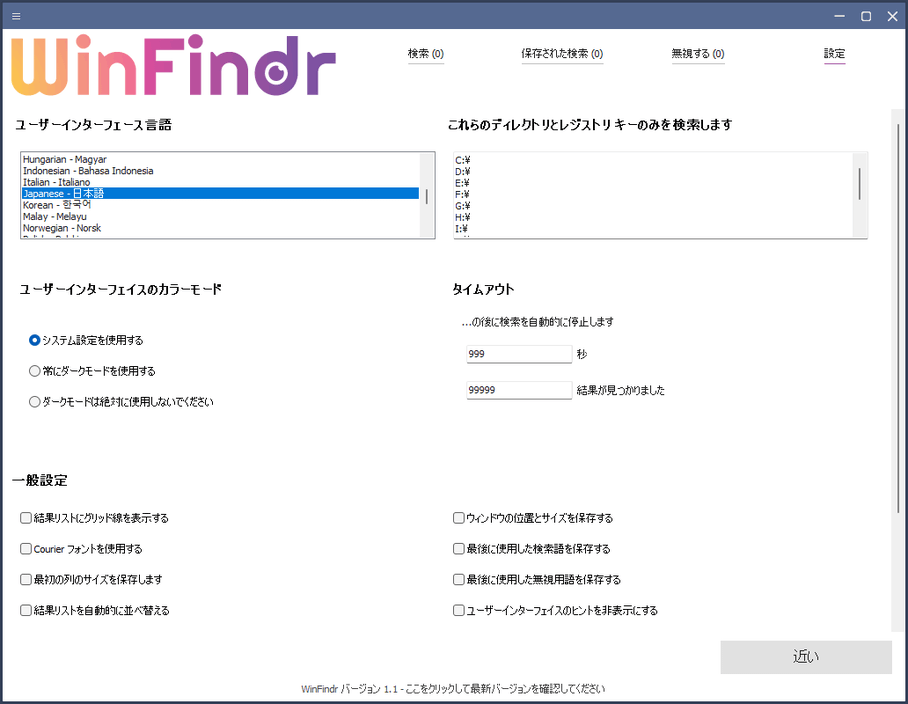Select the 設定 tab
The height and width of the screenshot is (704, 908).
[834, 54]
